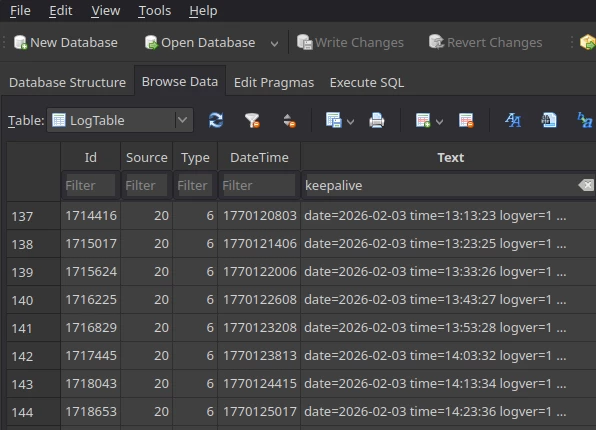Select the Id cell 1715017

(x=90, y=244)
